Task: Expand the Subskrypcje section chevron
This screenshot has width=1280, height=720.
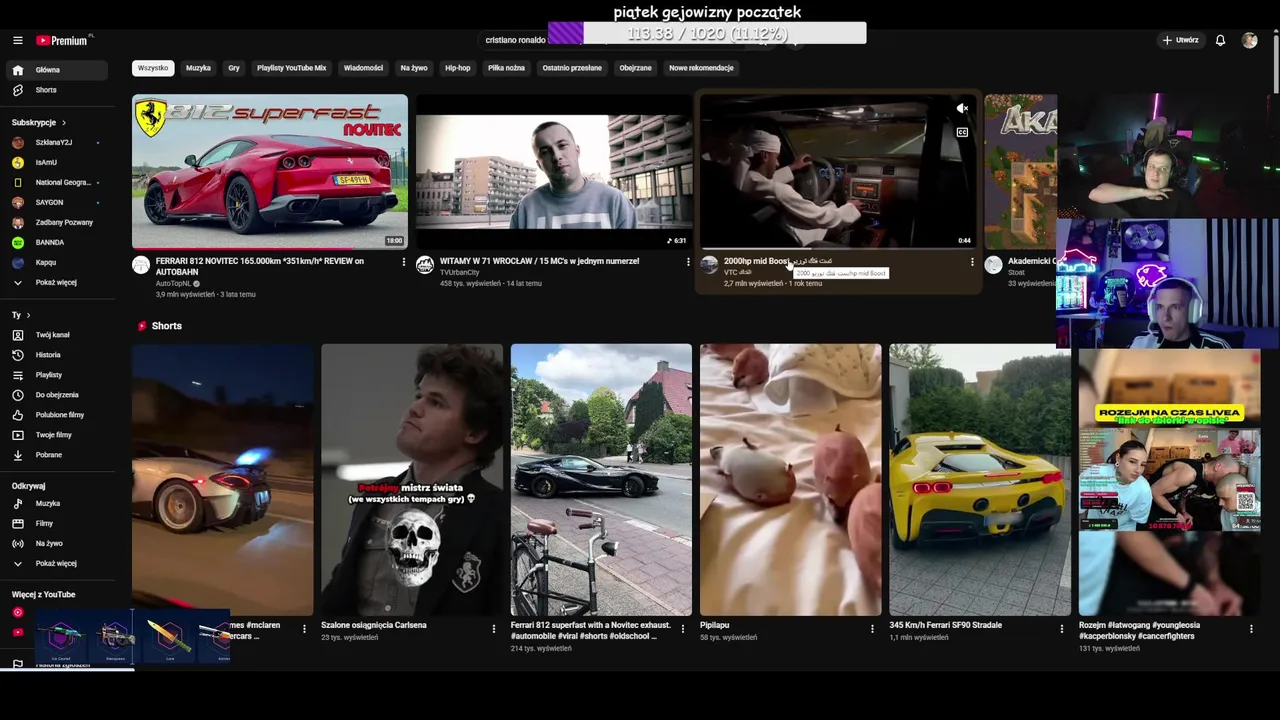Action: (64, 122)
